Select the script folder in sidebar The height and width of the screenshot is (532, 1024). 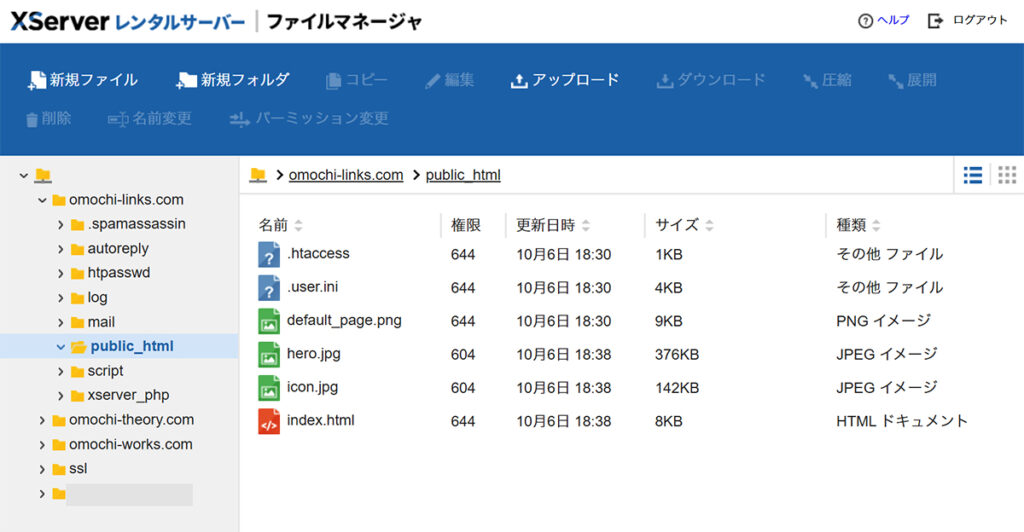105,371
